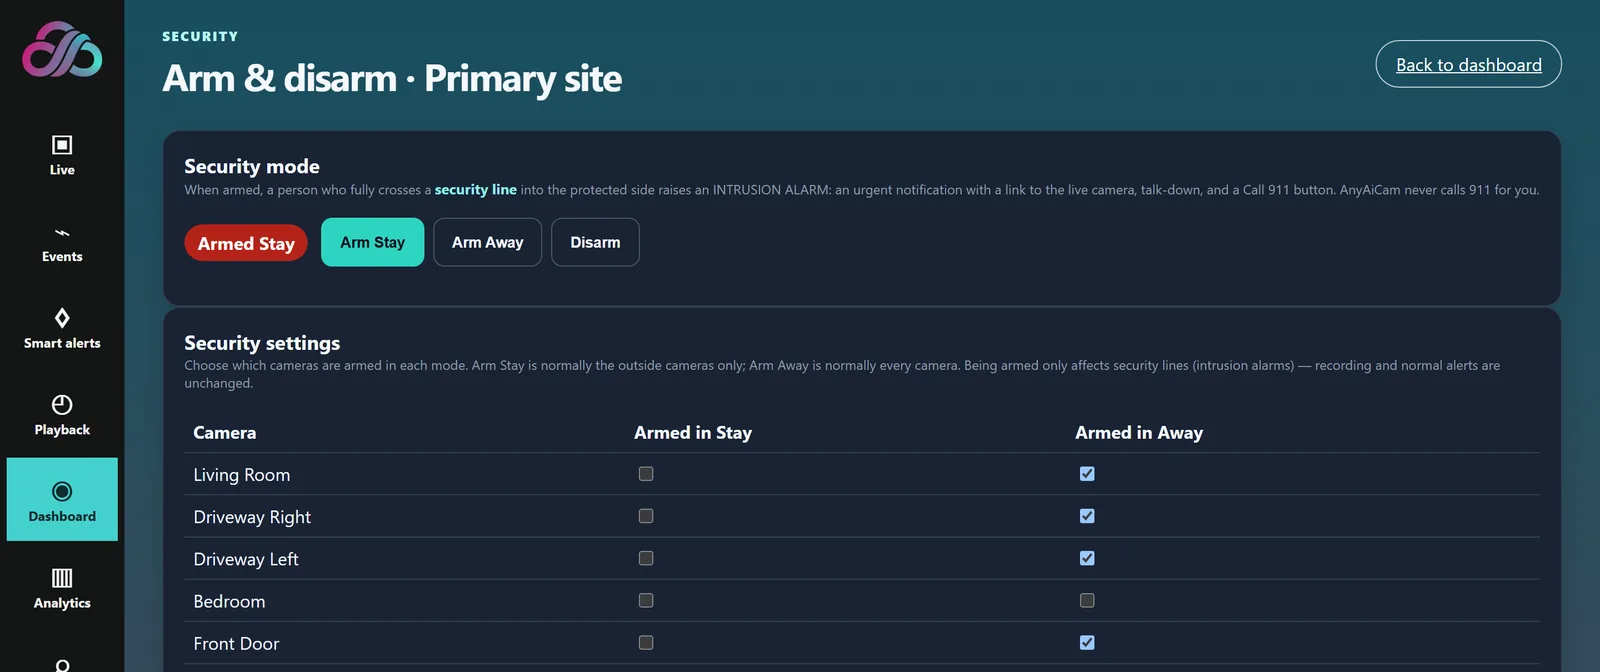1600x672 pixels.
Task: Open the security line link
Action: [x=475, y=189]
